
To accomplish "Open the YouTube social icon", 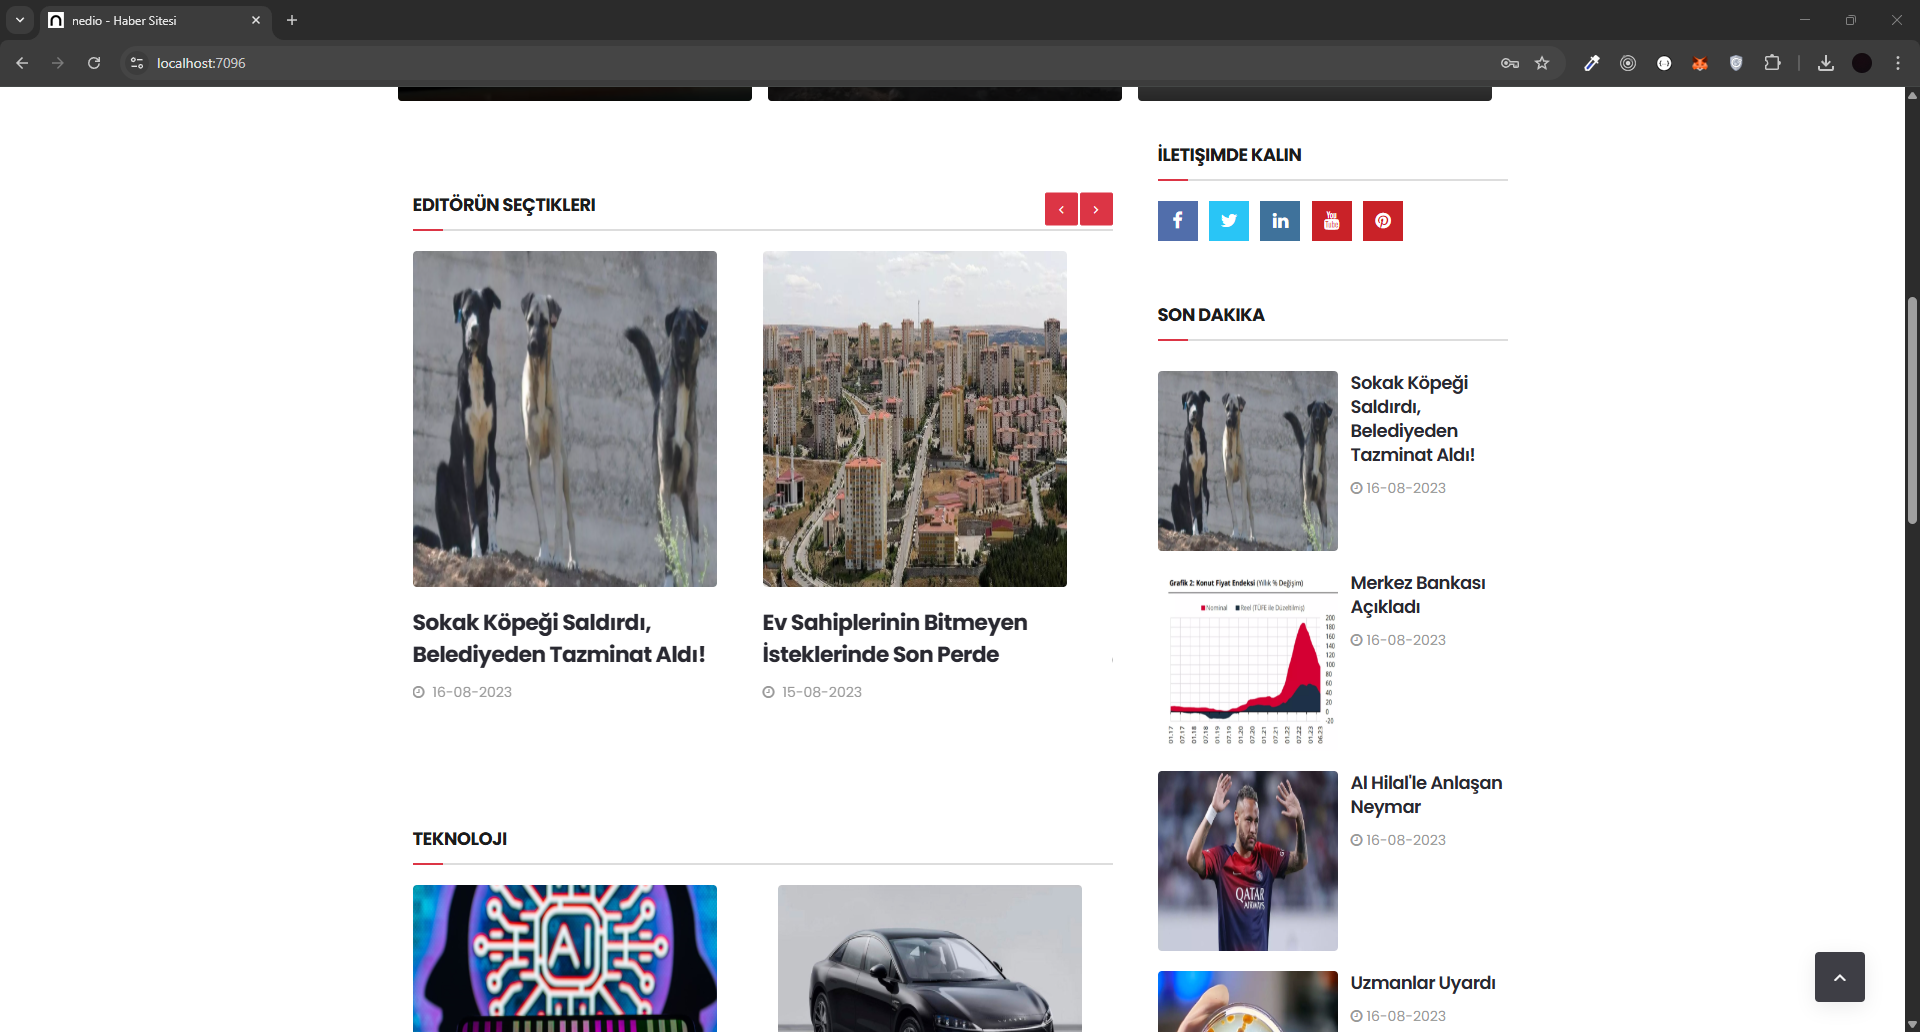I will pyautogui.click(x=1331, y=221).
